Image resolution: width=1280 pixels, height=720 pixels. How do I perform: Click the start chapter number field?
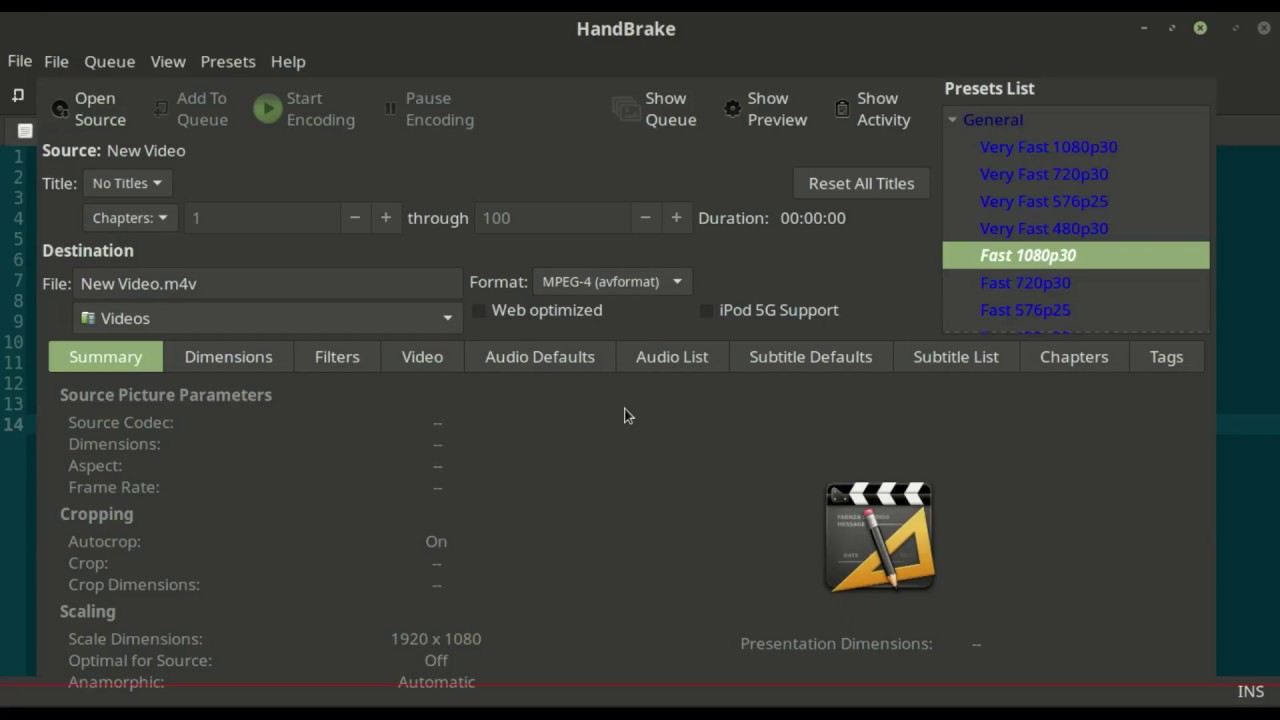[262, 218]
